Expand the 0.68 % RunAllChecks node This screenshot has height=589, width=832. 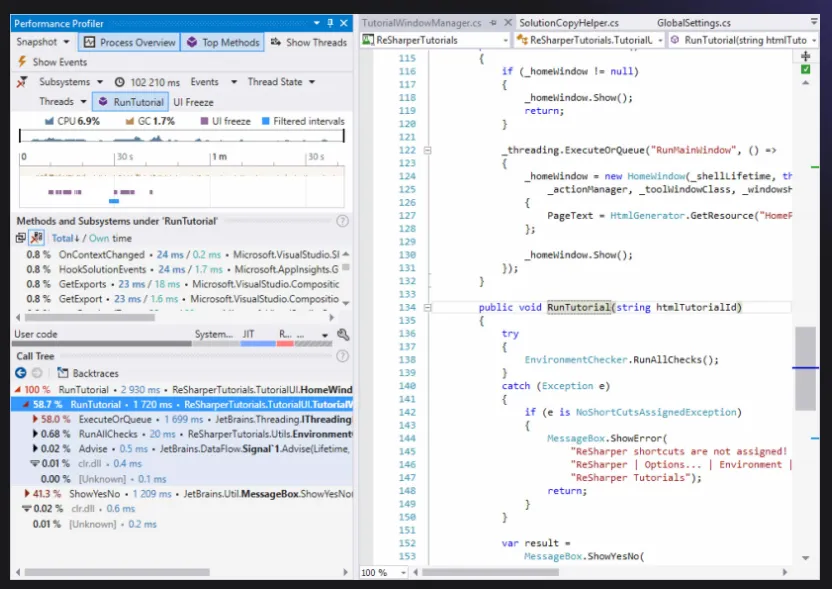point(35,434)
